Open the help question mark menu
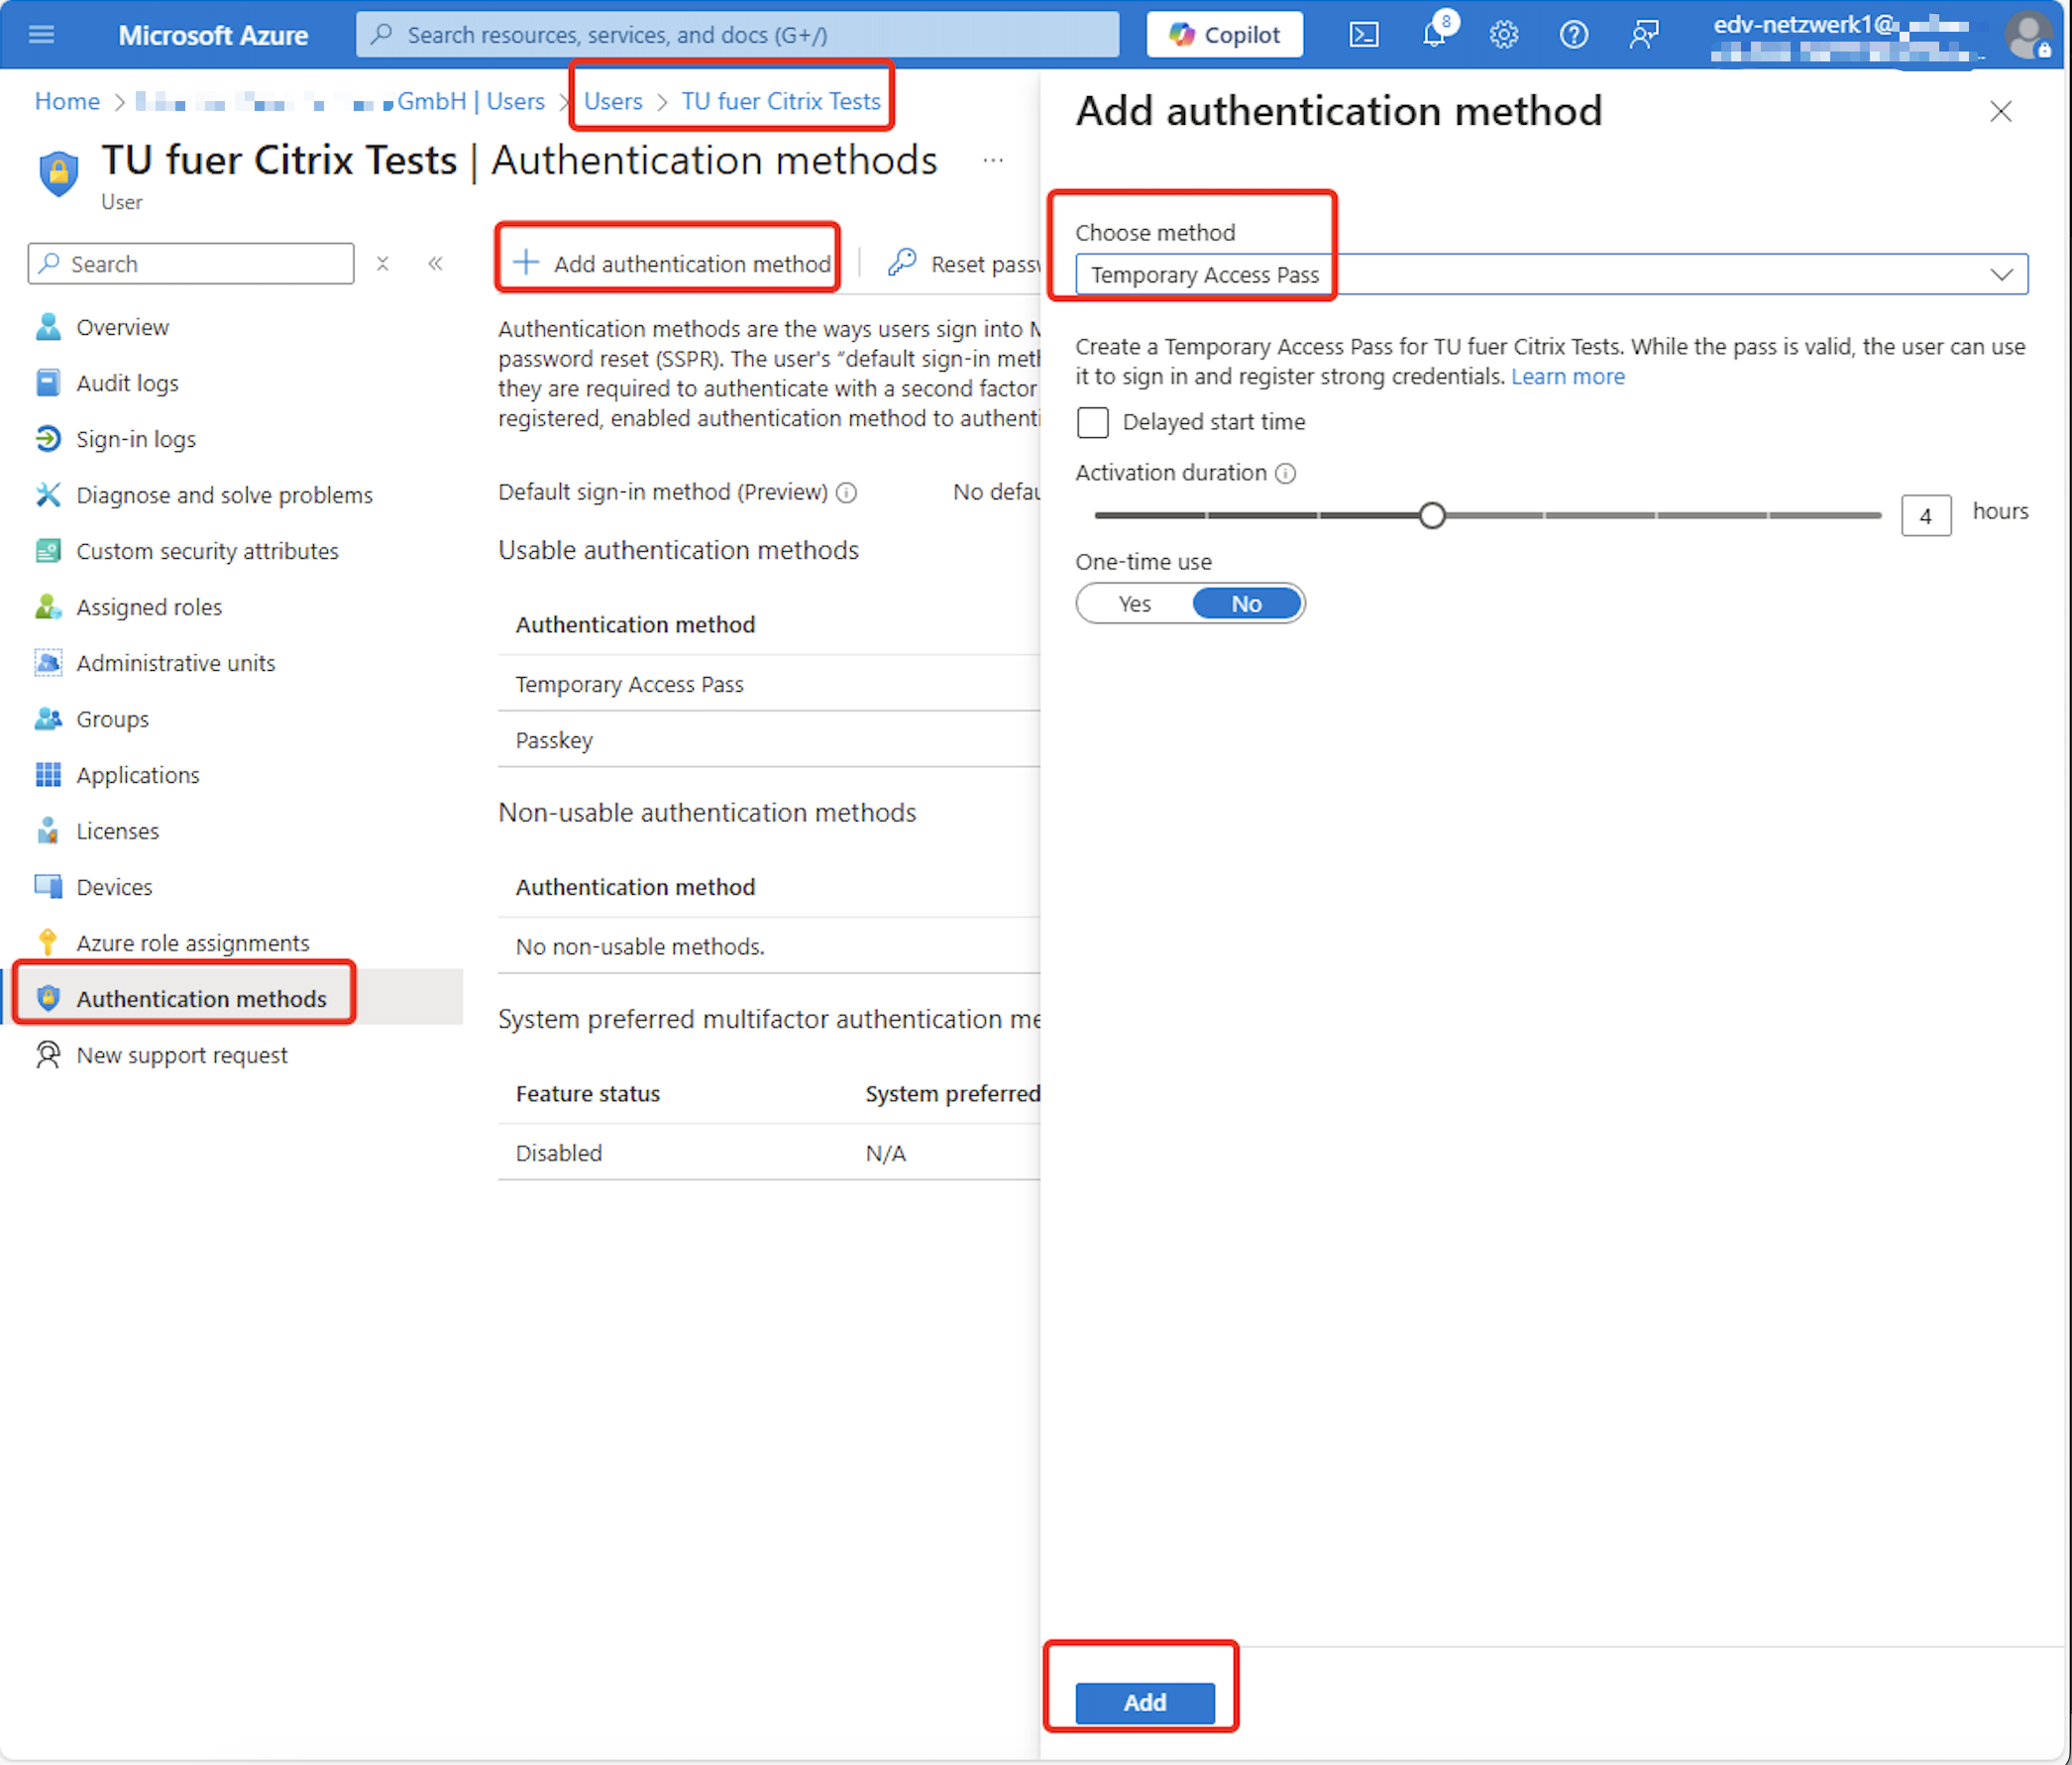The height and width of the screenshot is (1765, 2072). tap(1574, 35)
